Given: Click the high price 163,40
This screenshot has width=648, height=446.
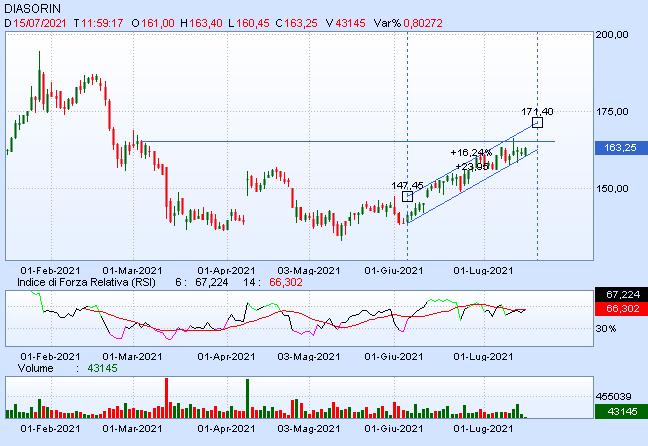Looking at the screenshot, I should coord(206,23).
